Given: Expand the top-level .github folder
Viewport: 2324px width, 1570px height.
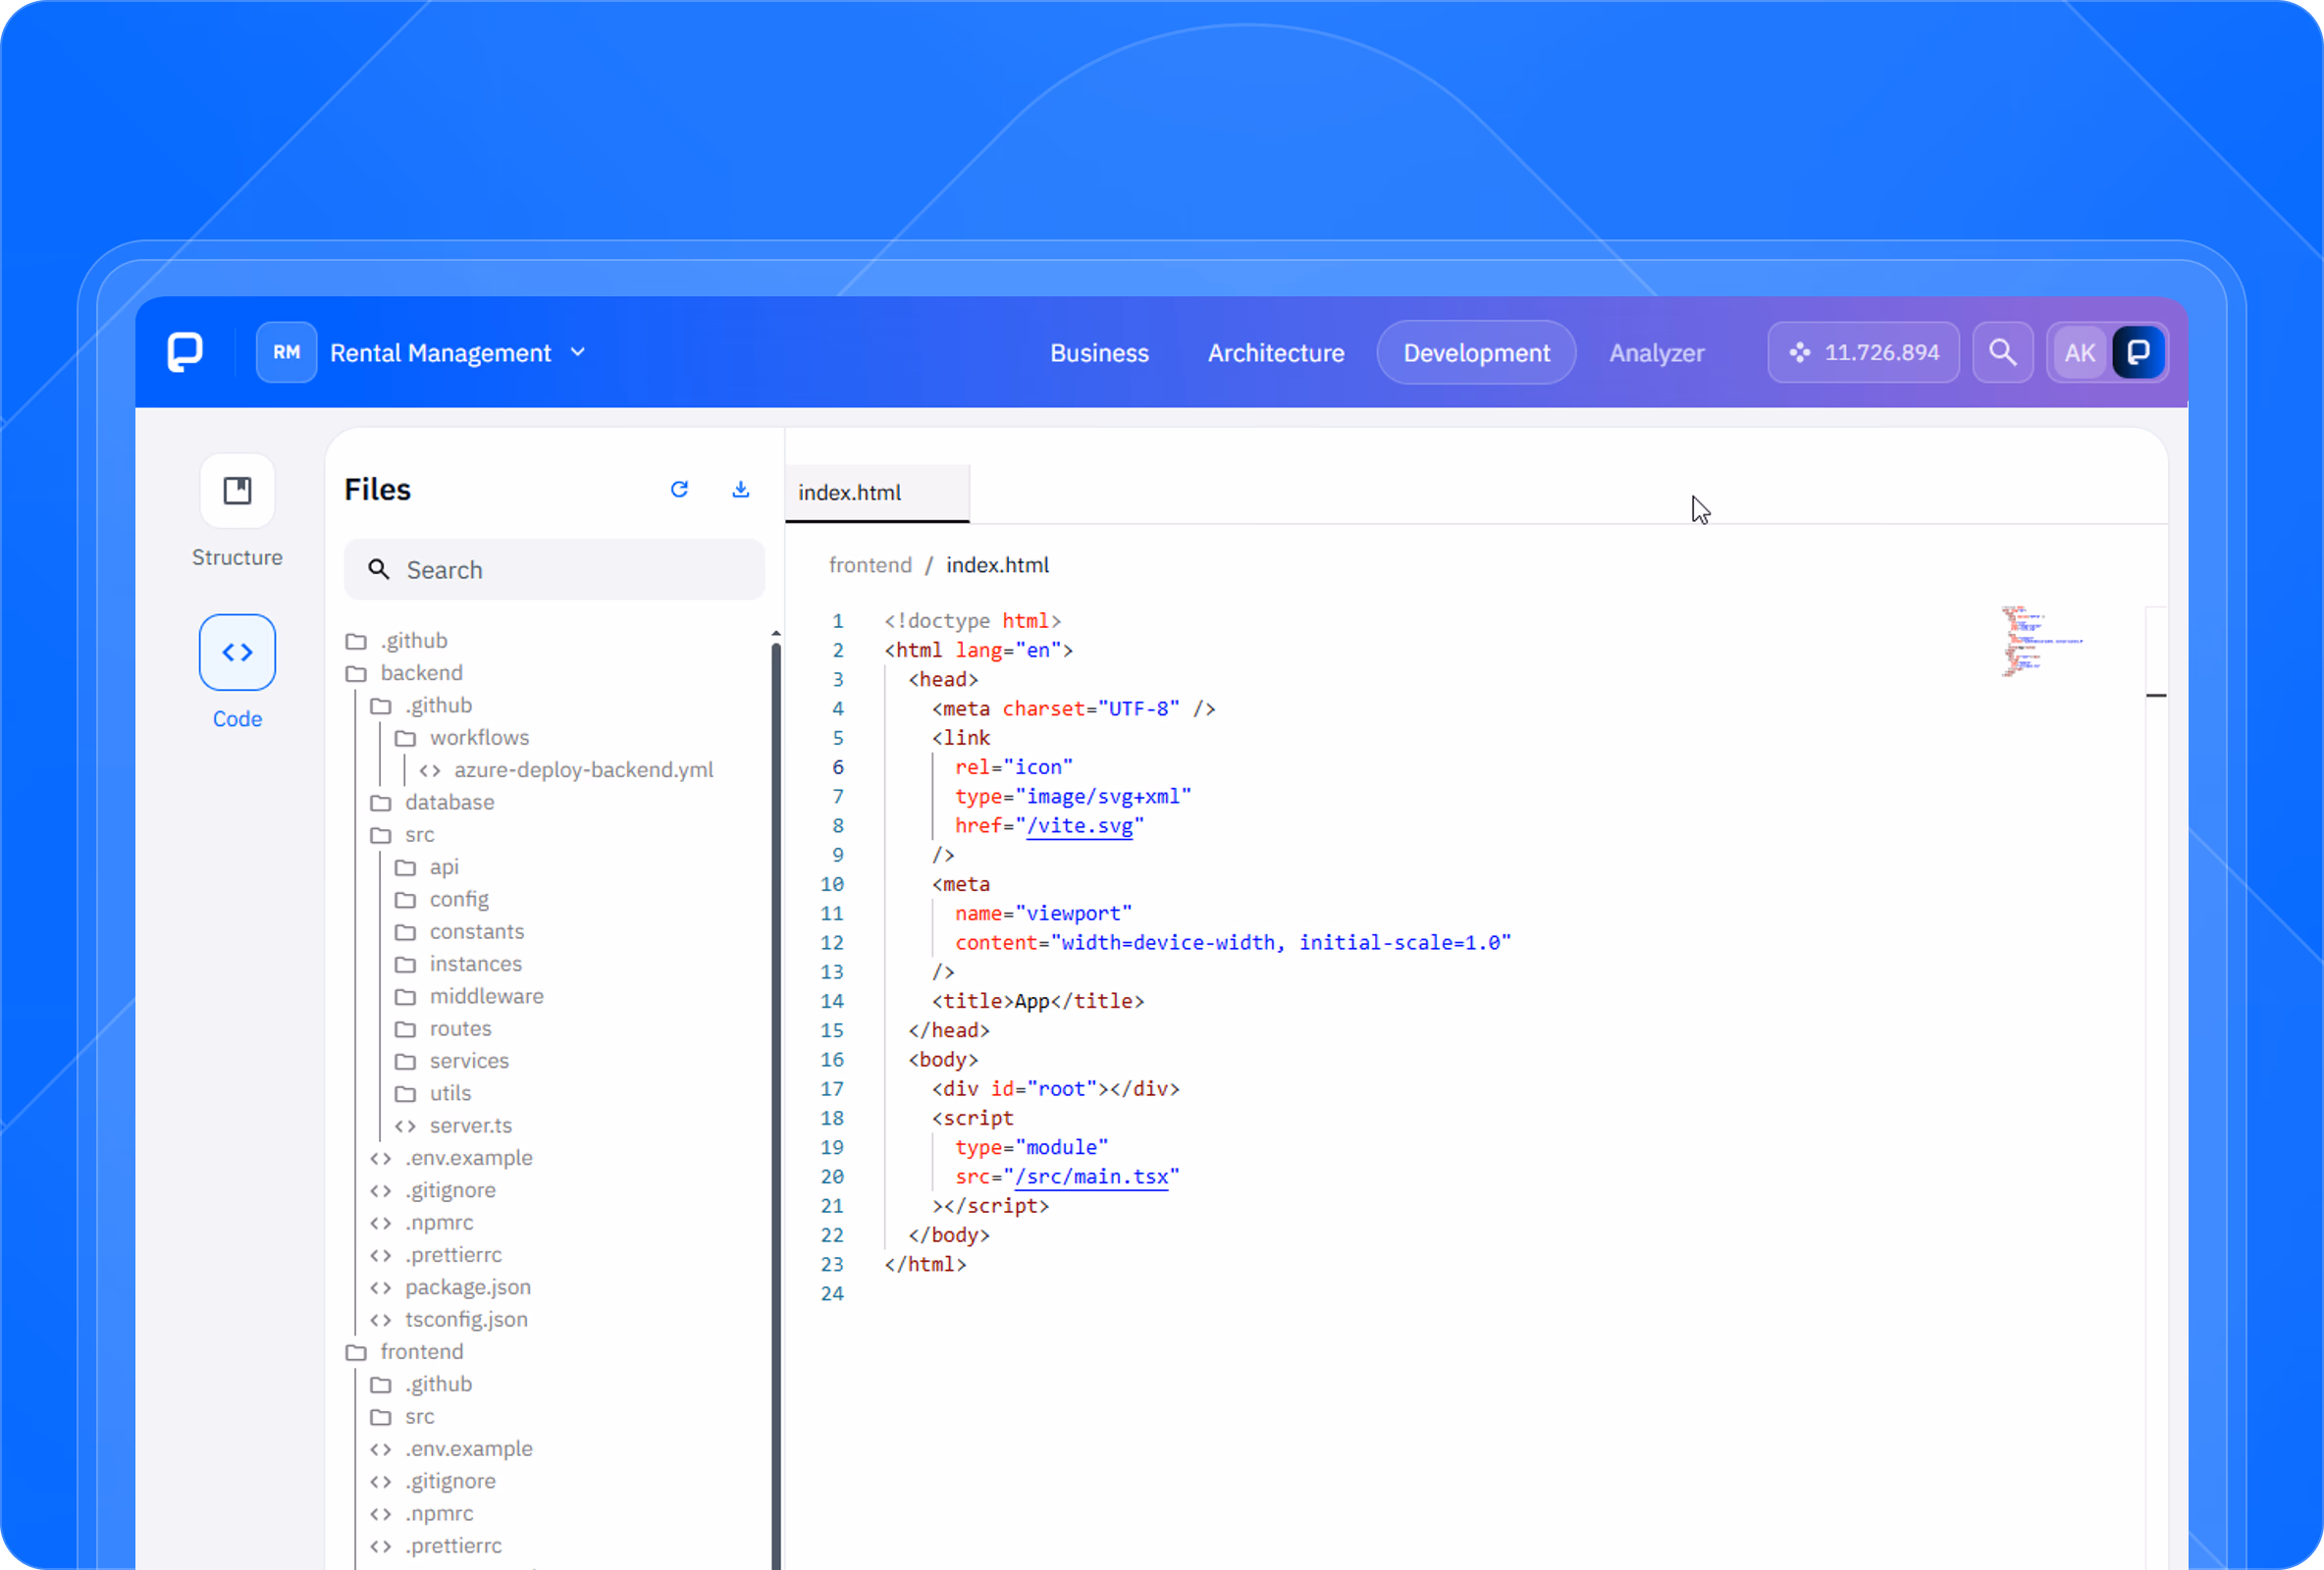Looking at the screenshot, I should (x=397, y=640).
